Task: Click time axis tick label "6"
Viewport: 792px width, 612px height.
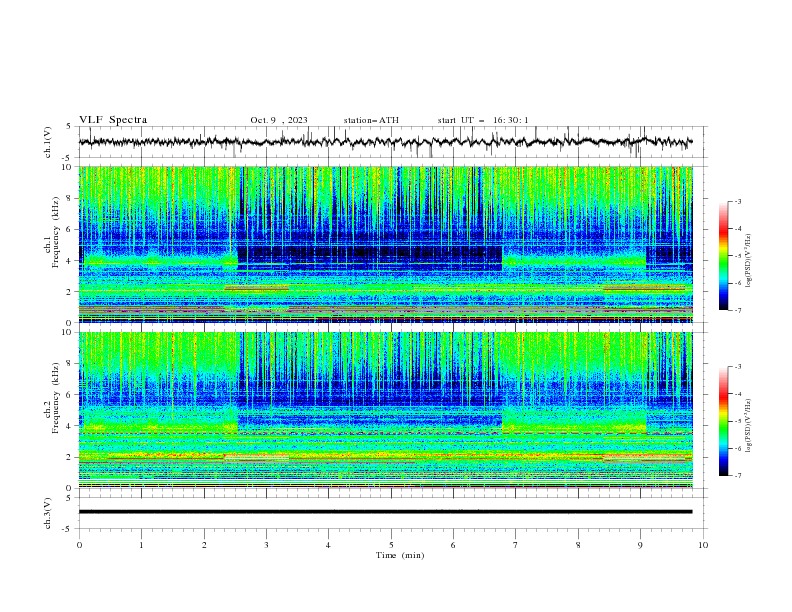Action: coord(453,545)
